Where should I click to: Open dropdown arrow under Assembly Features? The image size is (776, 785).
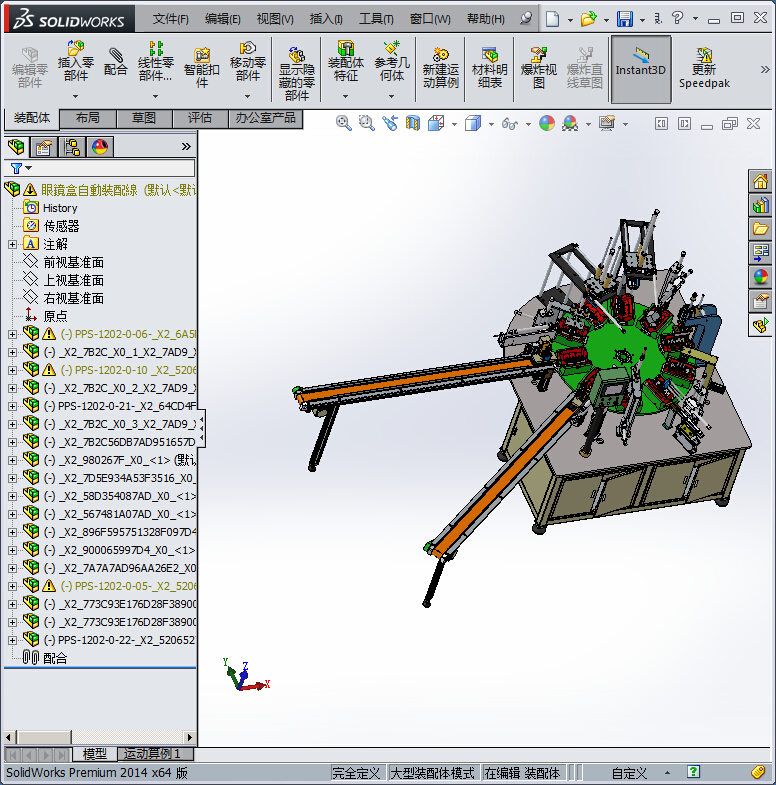[345, 96]
